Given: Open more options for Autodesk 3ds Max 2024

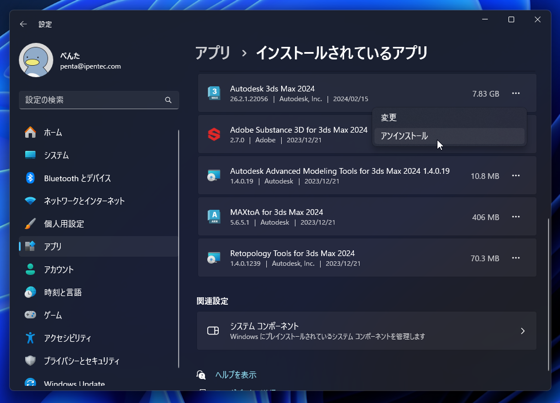Looking at the screenshot, I should pyautogui.click(x=516, y=93).
